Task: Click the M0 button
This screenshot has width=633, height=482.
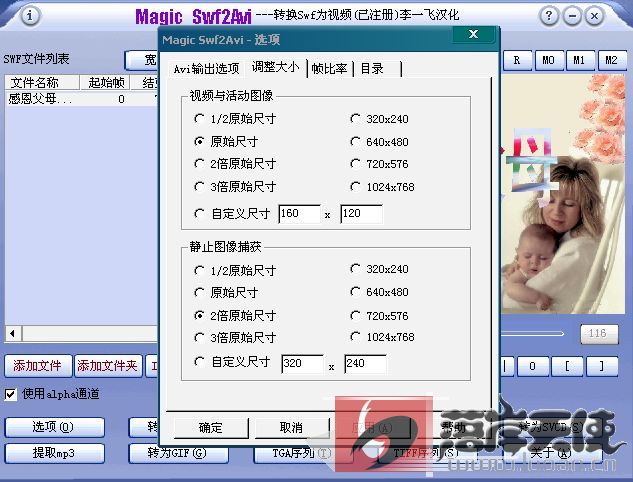Action: tap(548, 61)
